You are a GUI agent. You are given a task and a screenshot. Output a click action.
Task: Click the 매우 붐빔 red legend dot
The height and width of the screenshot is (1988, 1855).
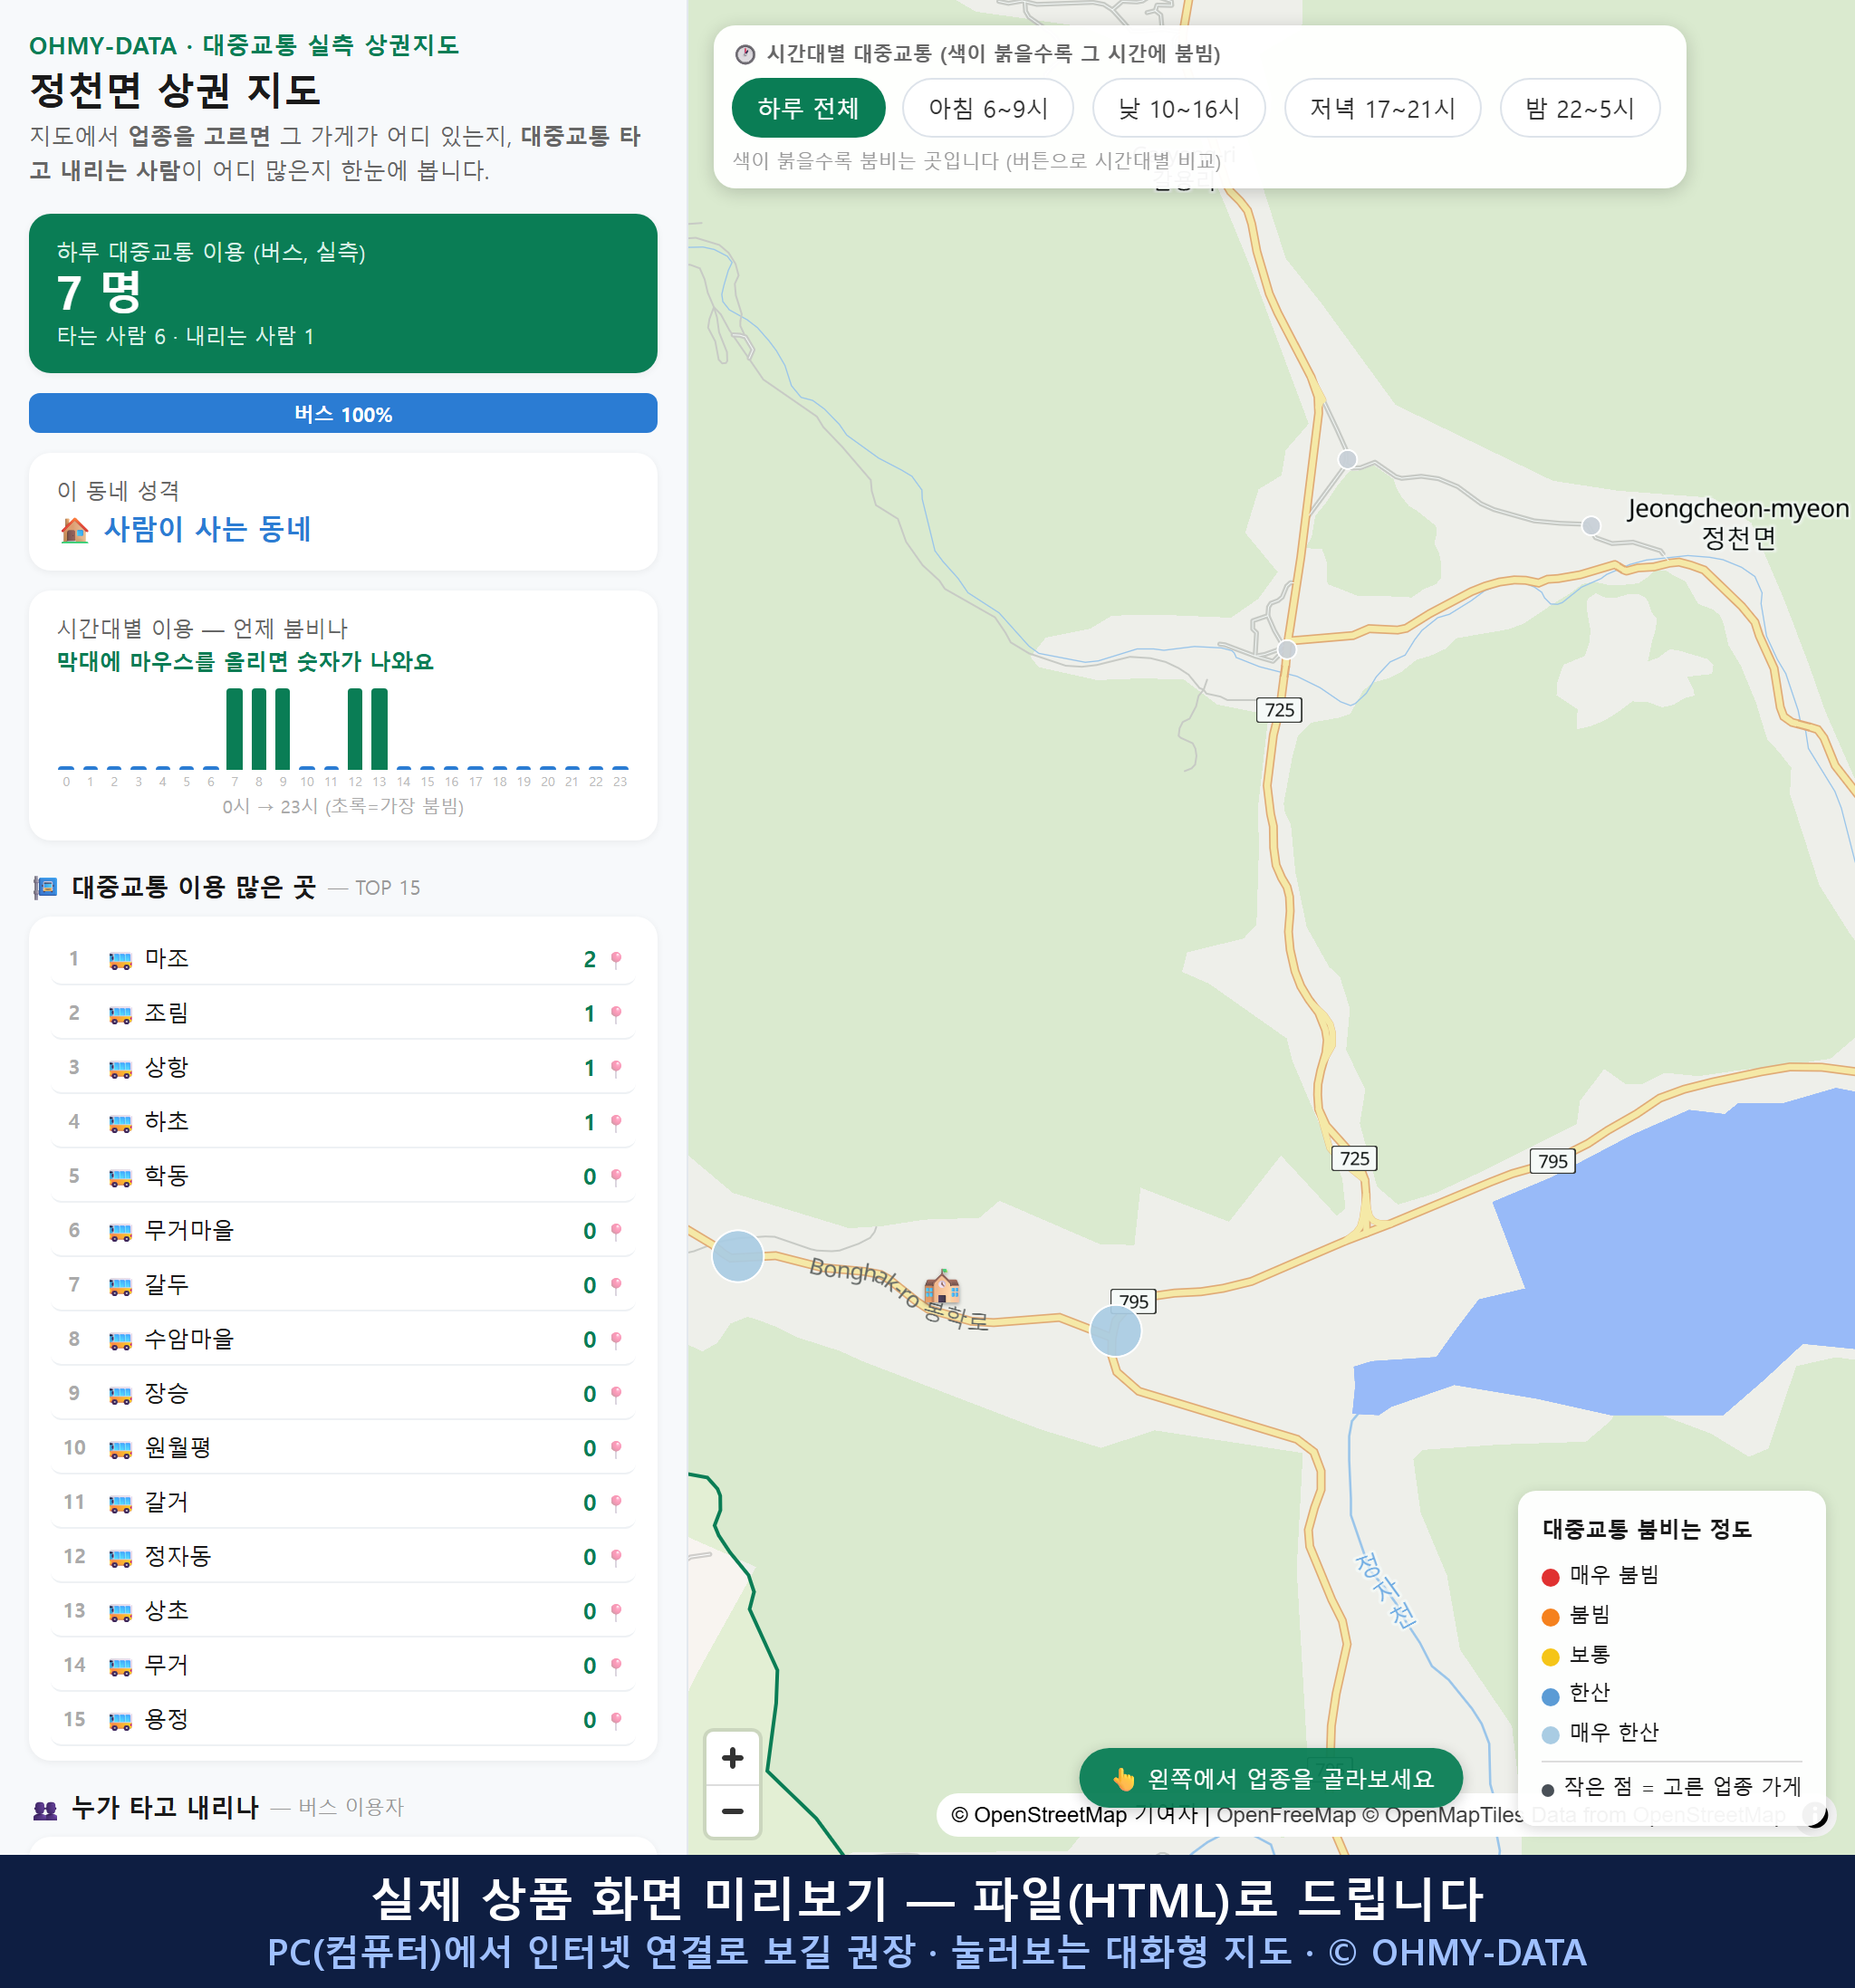[1550, 1577]
